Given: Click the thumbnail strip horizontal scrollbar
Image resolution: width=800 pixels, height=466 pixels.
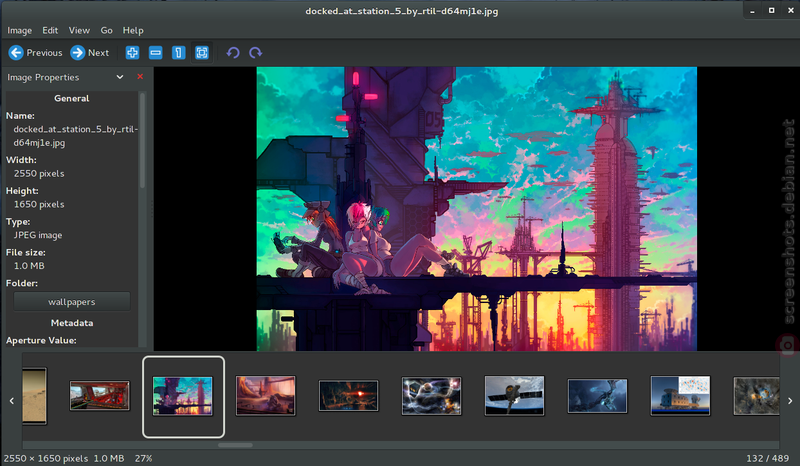Looking at the screenshot, I should pos(235,445).
